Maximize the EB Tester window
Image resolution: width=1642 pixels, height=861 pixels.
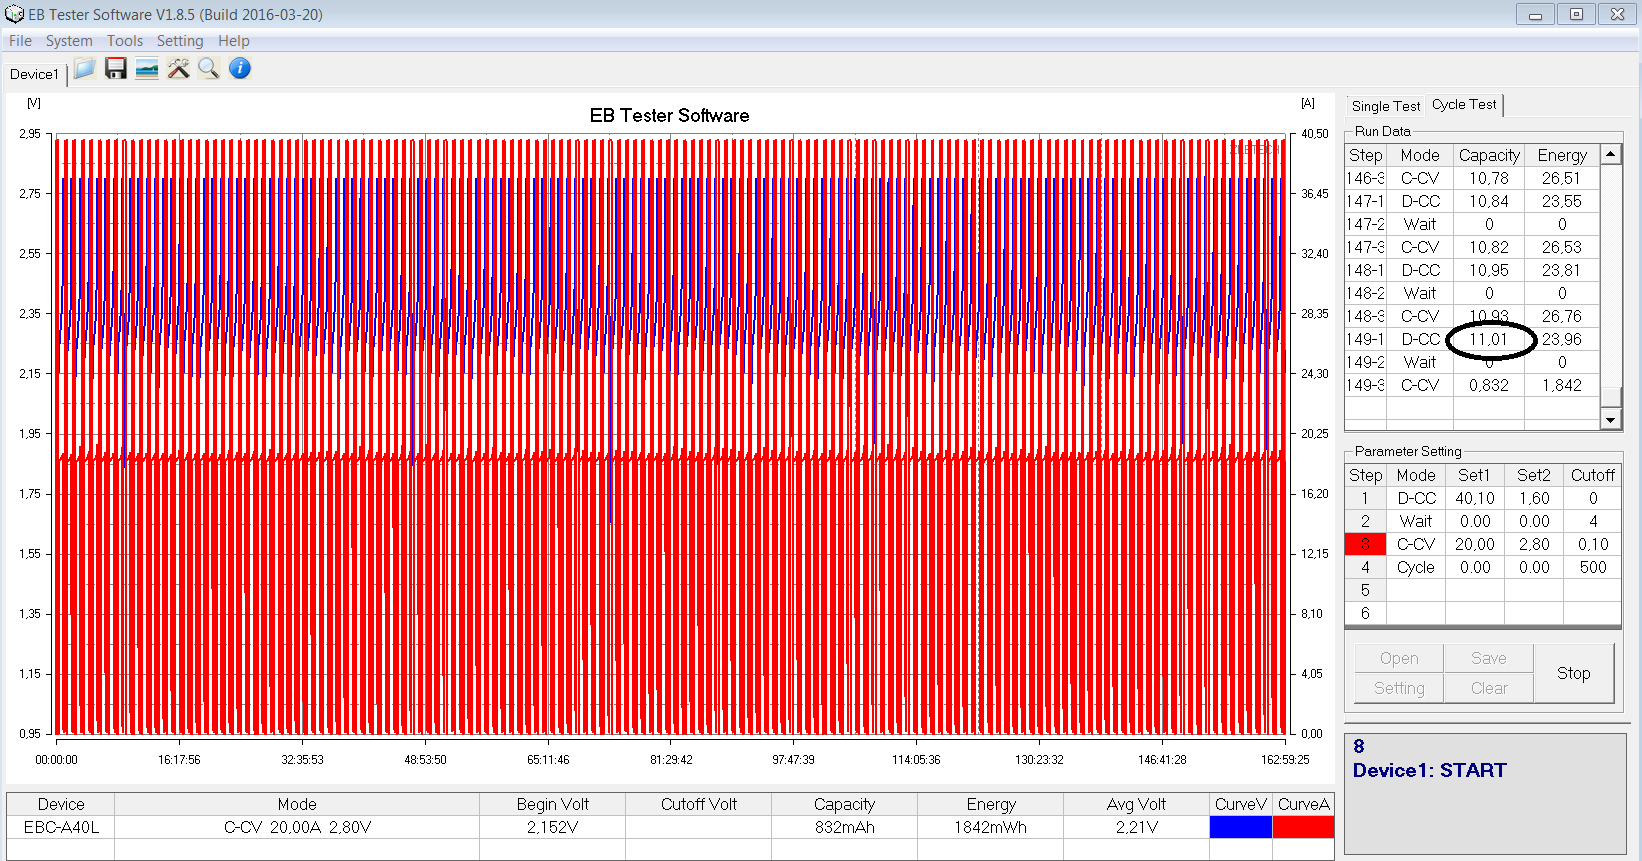tap(1576, 14)
